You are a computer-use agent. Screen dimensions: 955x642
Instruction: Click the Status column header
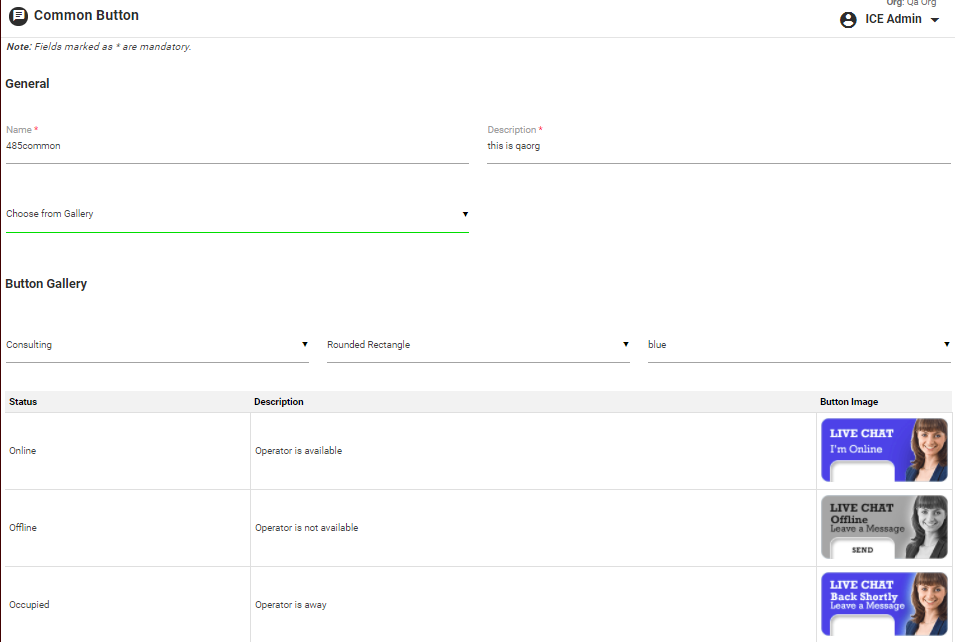click(23, 402)
